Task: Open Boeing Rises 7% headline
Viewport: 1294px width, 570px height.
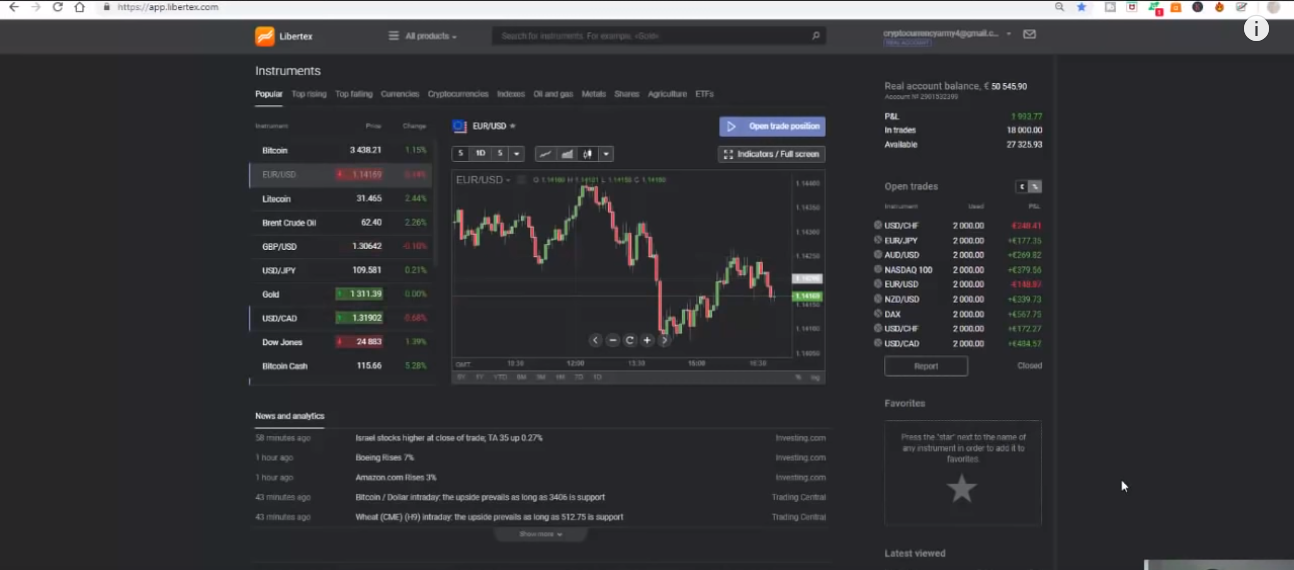Action: pos(384,458)
